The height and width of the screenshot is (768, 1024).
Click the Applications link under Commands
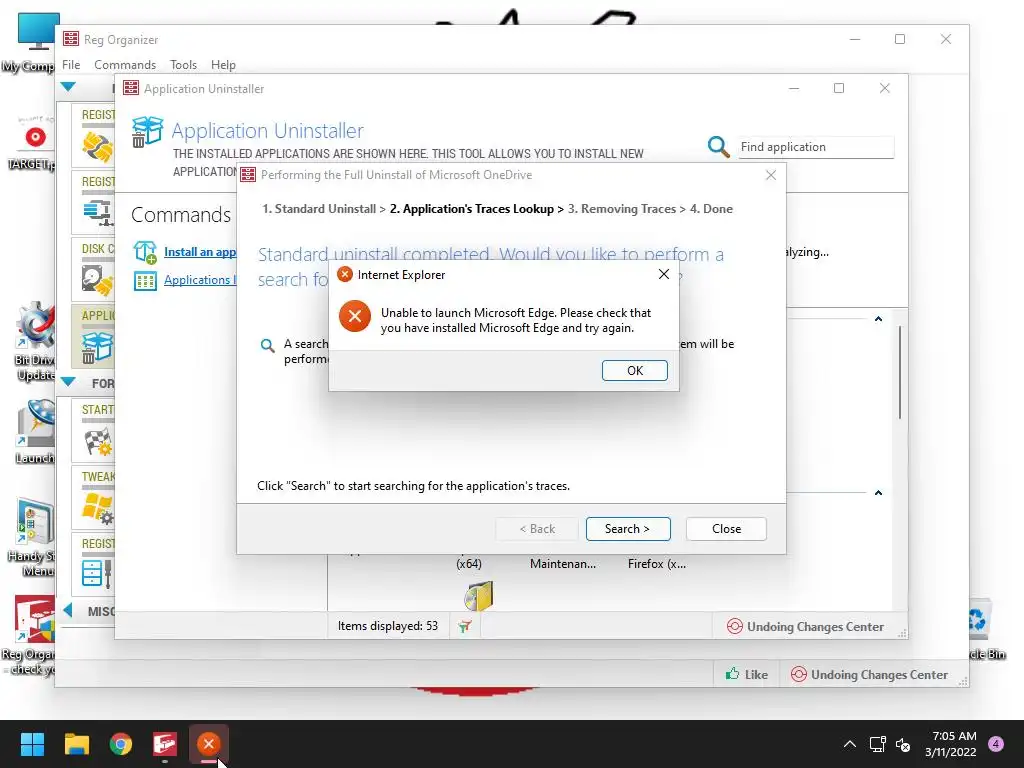(200, 280)
